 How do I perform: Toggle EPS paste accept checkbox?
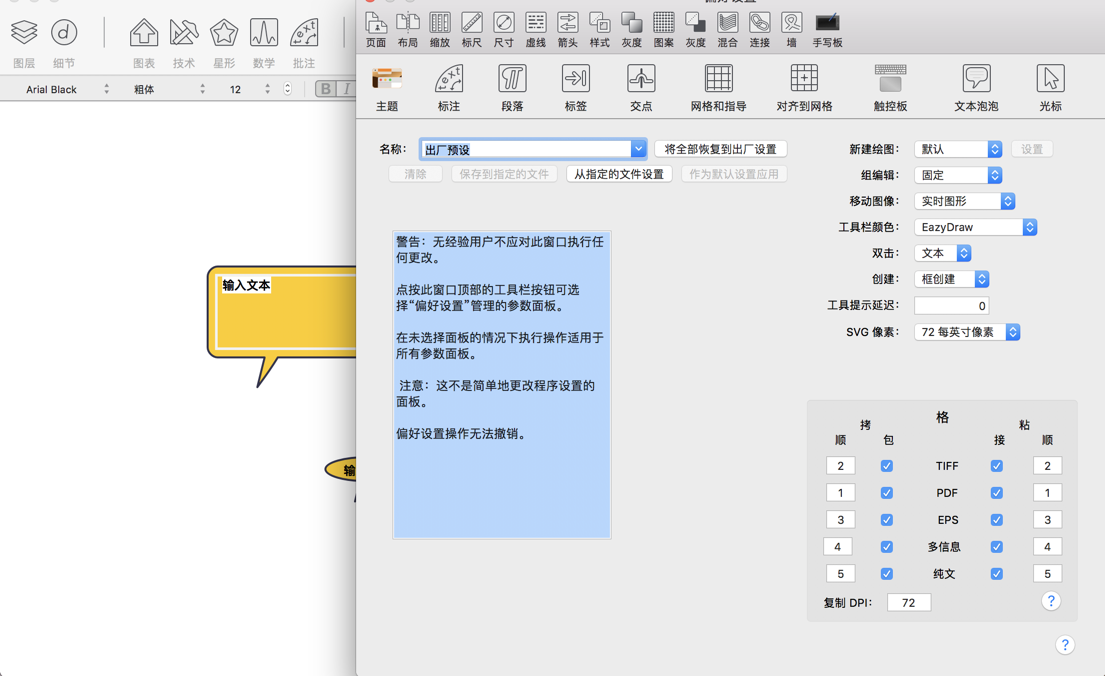(x=996, y=520)
